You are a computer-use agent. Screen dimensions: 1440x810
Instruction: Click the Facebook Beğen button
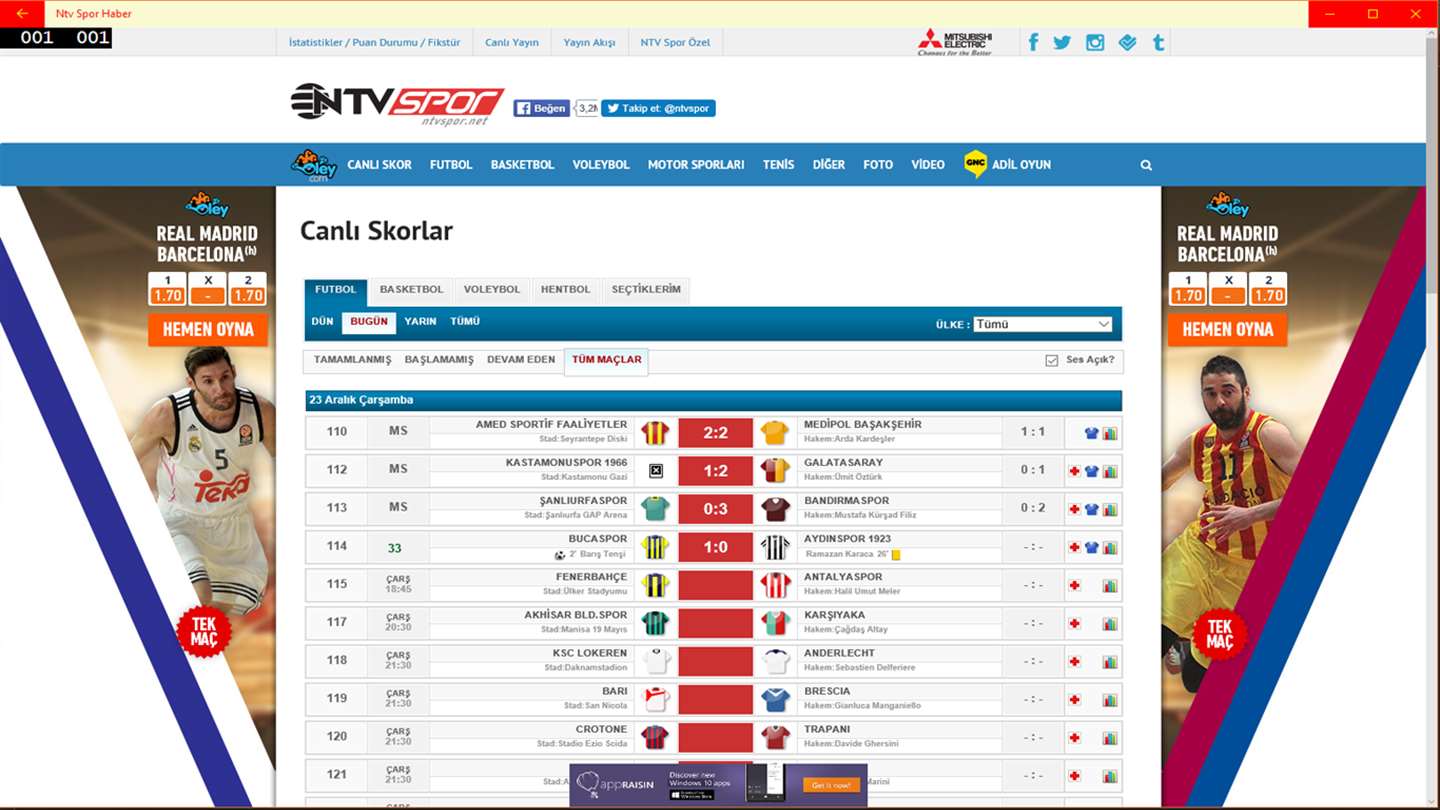(x=541, y=108)
